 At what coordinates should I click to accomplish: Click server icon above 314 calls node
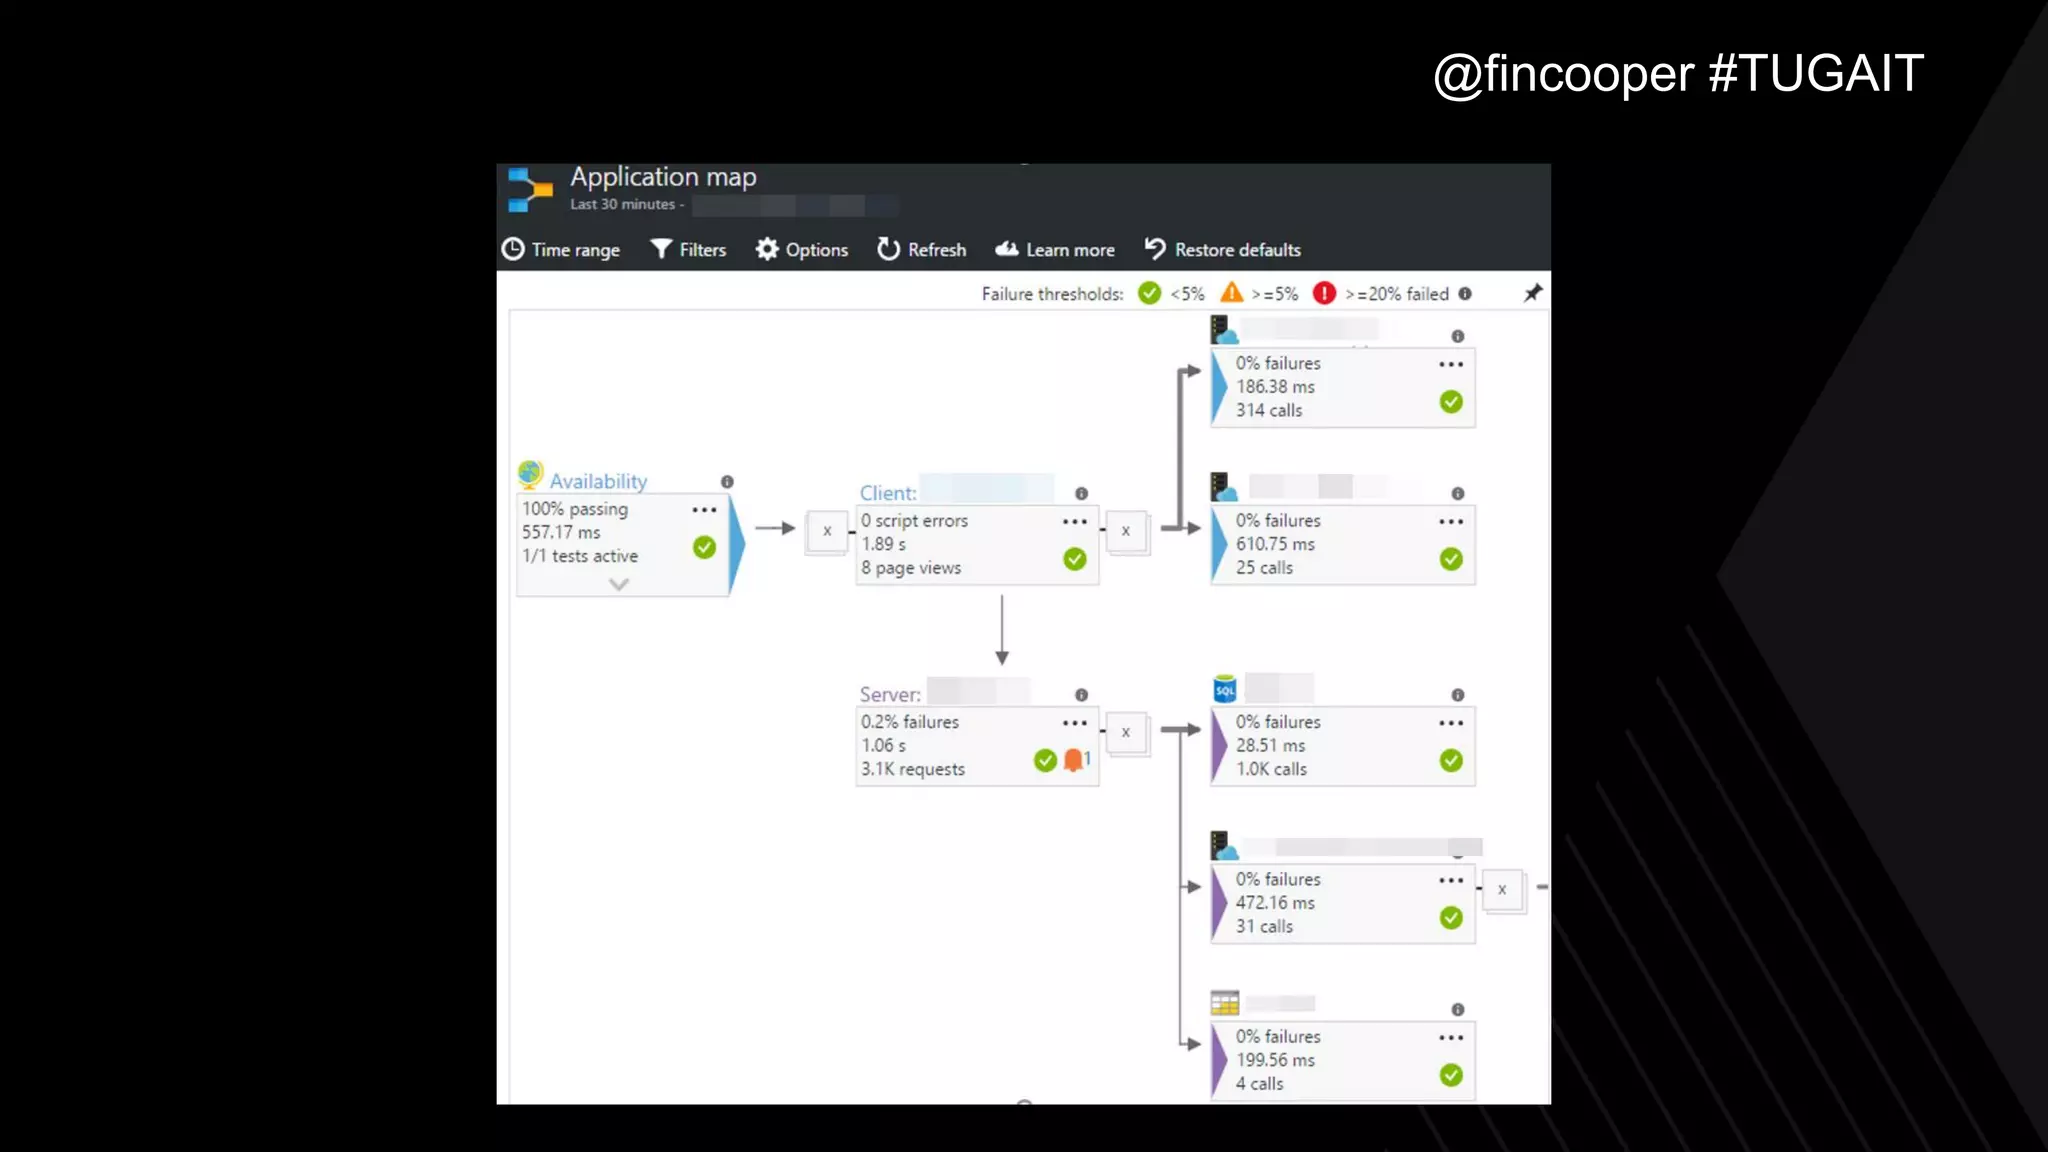tap(1224, 330)
